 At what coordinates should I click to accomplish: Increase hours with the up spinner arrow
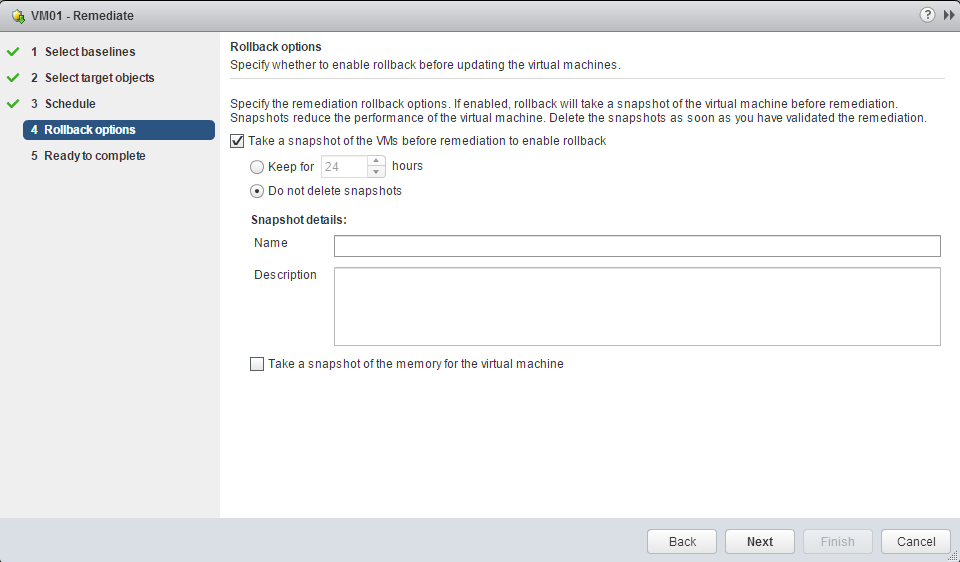(377, 162)
